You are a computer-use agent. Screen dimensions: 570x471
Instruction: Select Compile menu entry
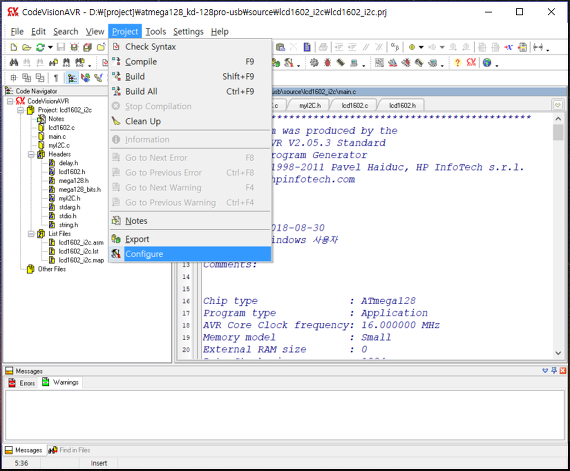[190, 61]
